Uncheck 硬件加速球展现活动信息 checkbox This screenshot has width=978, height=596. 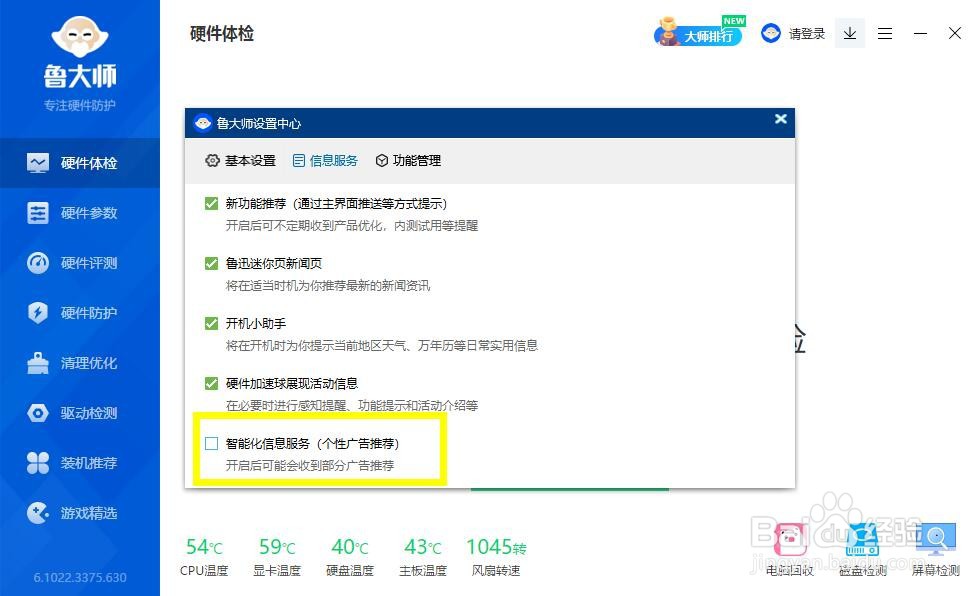coord(211,383)
